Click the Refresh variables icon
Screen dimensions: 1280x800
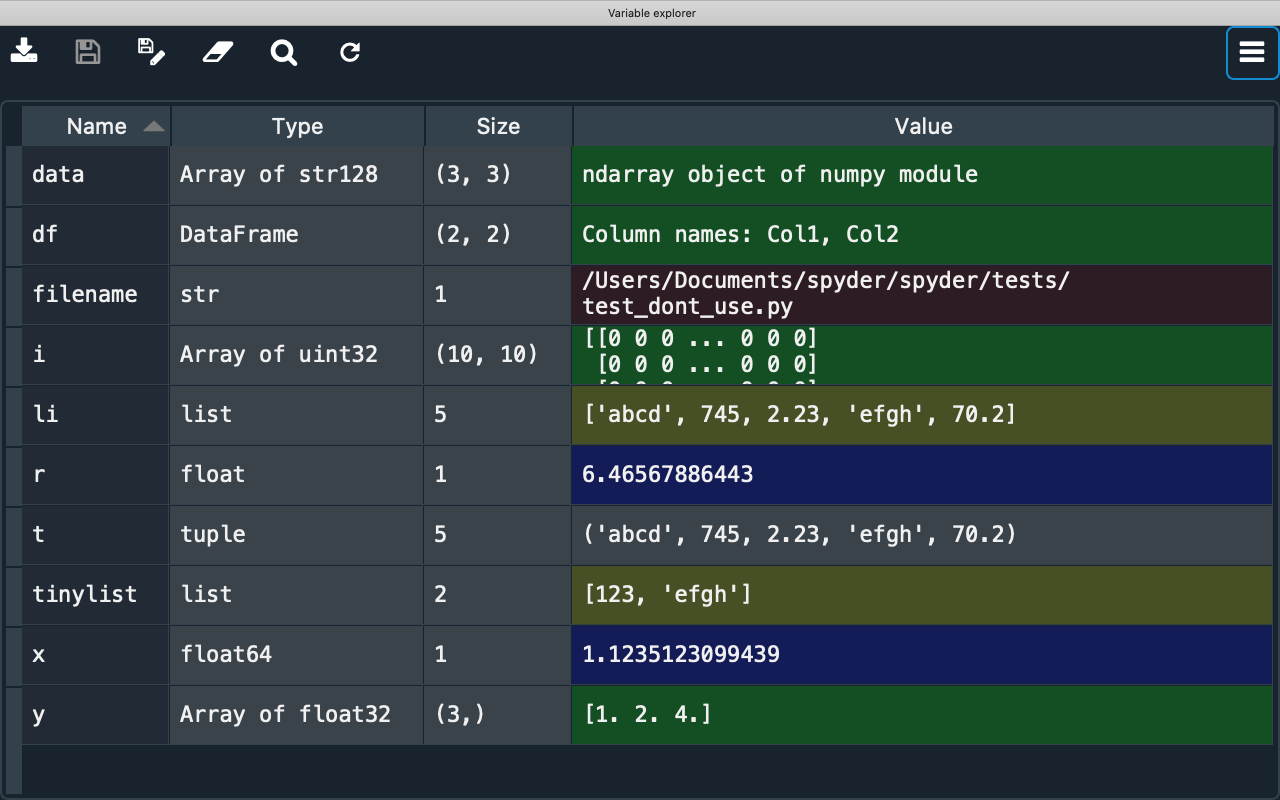[x=350, y=52]
